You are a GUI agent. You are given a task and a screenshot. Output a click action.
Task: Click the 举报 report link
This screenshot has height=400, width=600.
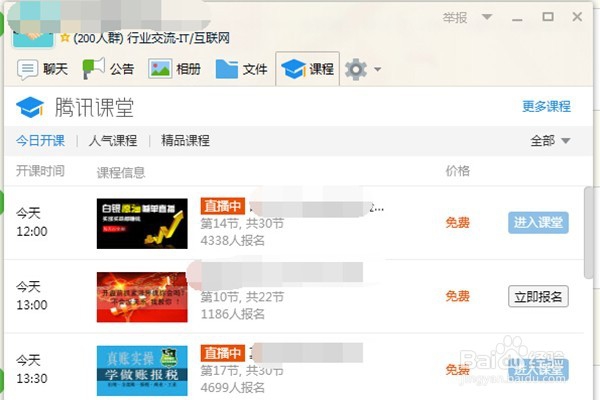pos(455,18)
